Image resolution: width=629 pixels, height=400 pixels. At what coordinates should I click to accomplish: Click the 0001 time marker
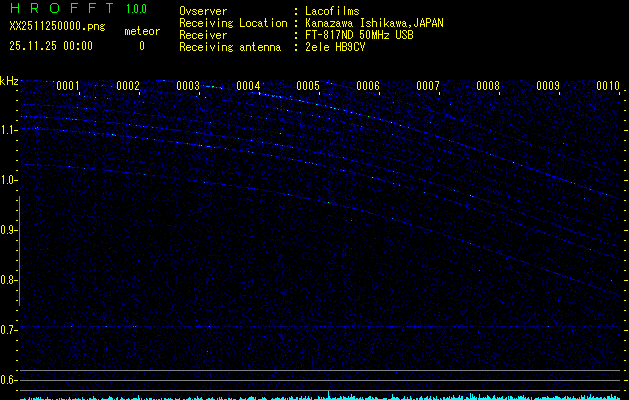coord(68,86)
